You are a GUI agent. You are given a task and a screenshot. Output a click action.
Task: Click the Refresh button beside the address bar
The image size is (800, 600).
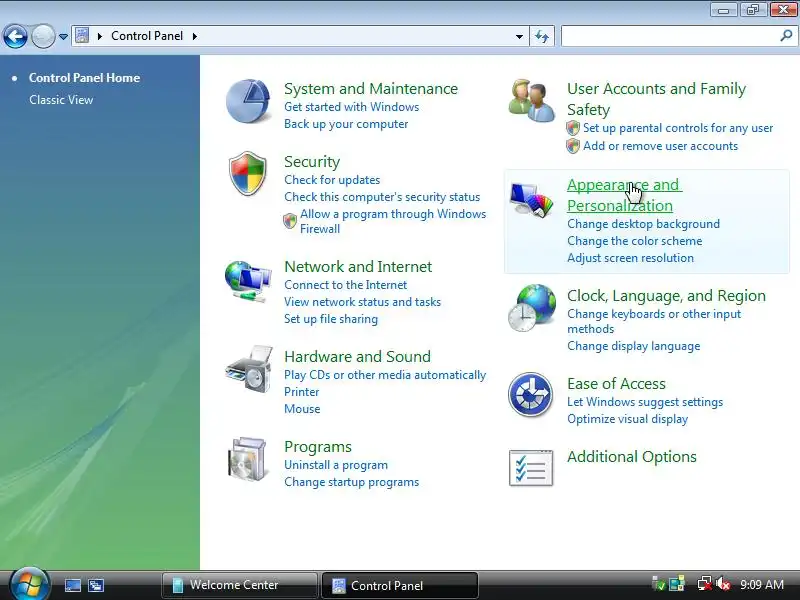(542, 36)
